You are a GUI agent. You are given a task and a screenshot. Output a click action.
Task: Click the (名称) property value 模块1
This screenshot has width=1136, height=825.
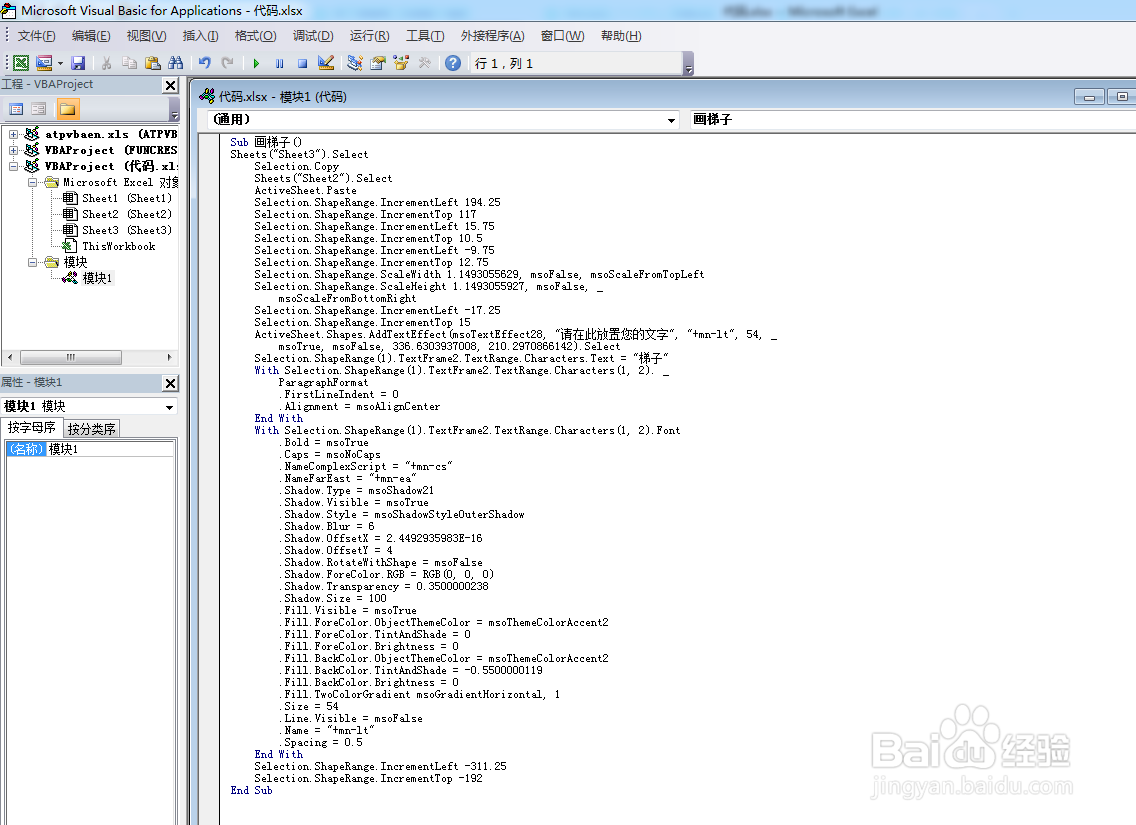pyautogui.click(x=110, y=449)
